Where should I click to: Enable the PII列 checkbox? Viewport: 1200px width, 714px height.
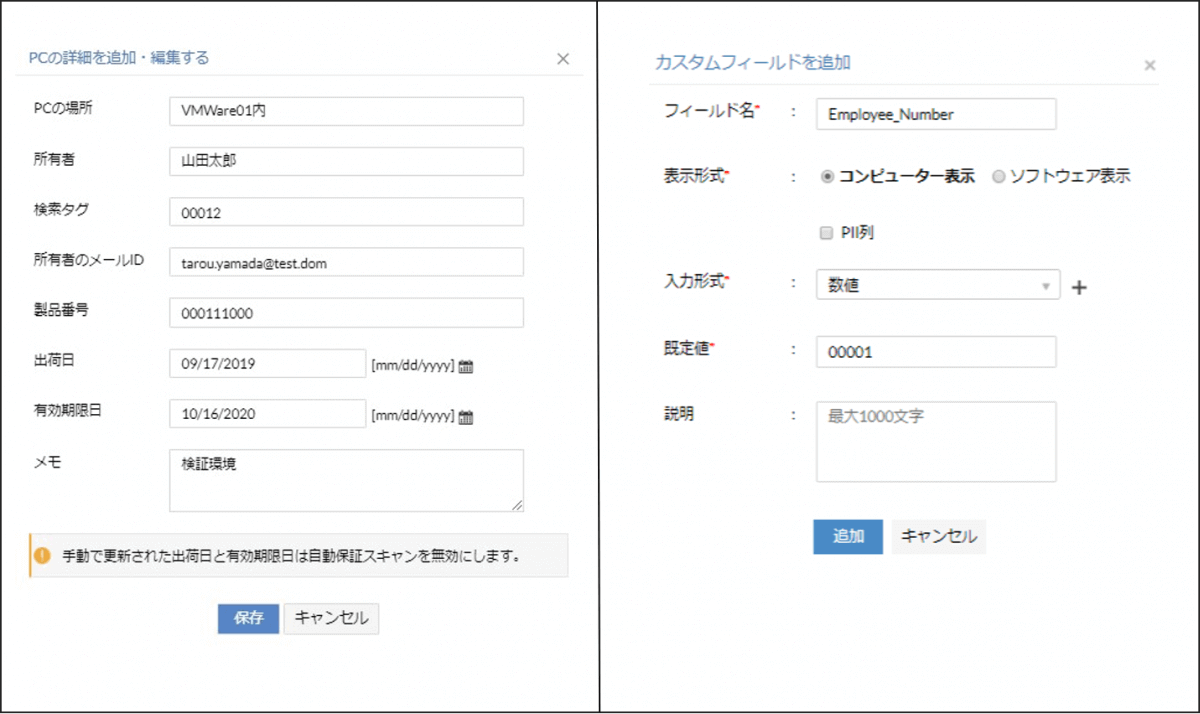point(826,233)
